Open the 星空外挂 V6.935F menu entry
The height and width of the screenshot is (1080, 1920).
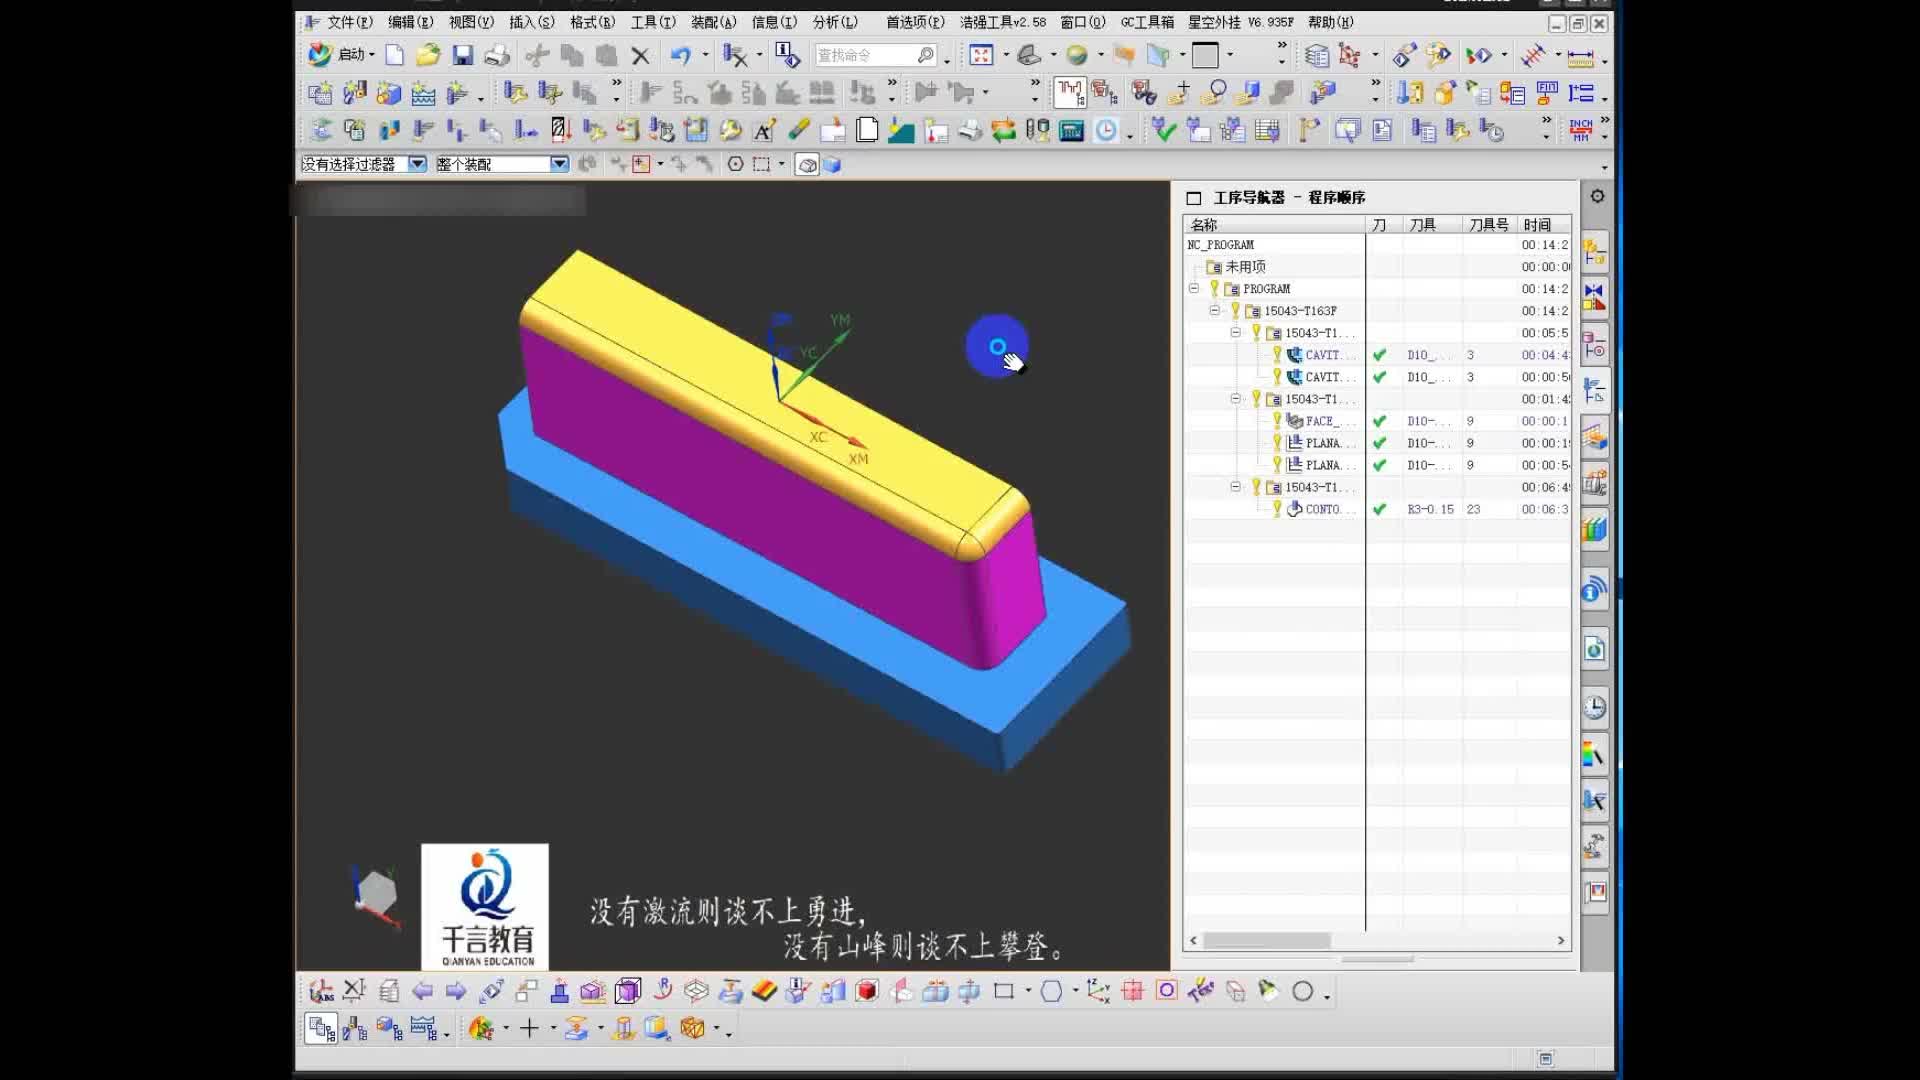1240,22
